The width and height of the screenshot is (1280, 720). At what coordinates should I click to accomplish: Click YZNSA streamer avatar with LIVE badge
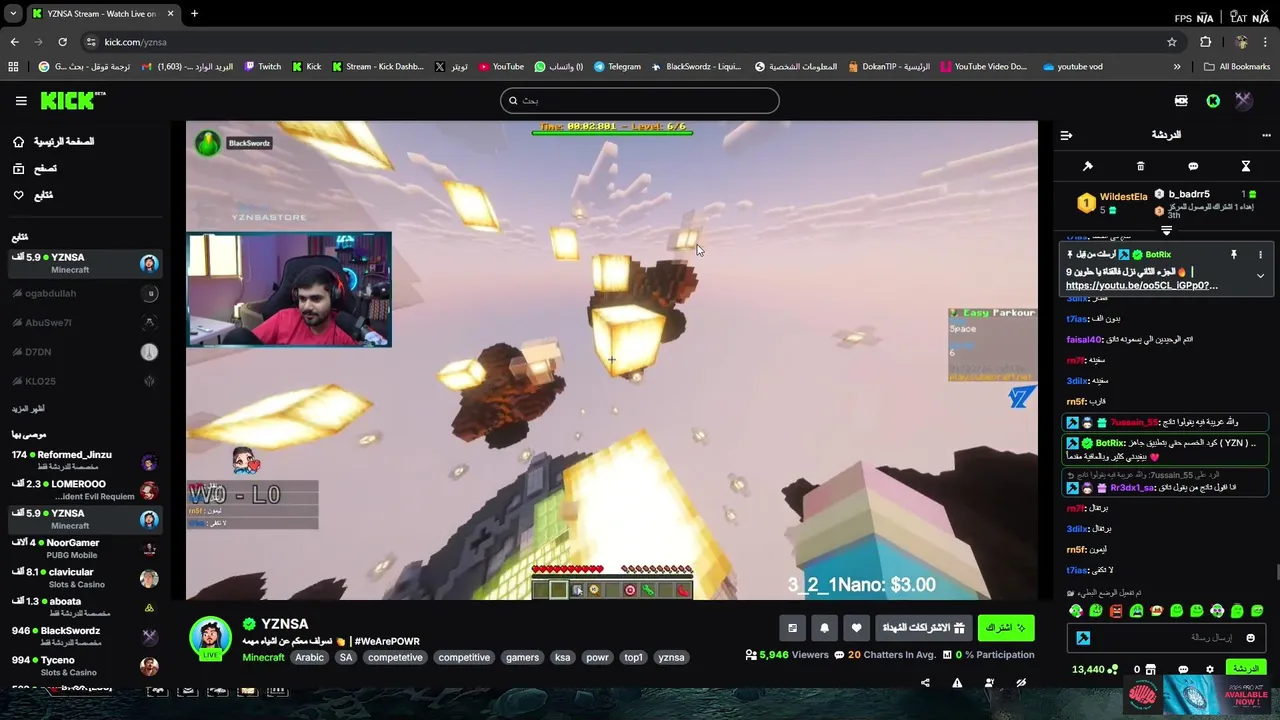pos(210,639)
